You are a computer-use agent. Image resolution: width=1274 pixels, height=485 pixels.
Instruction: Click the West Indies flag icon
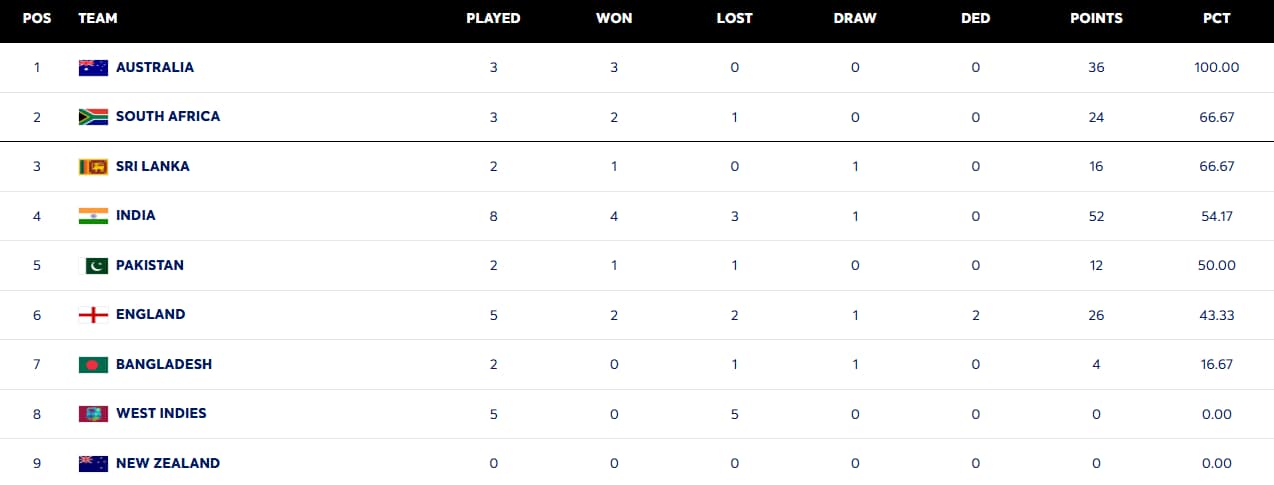(x=93, y=414)
